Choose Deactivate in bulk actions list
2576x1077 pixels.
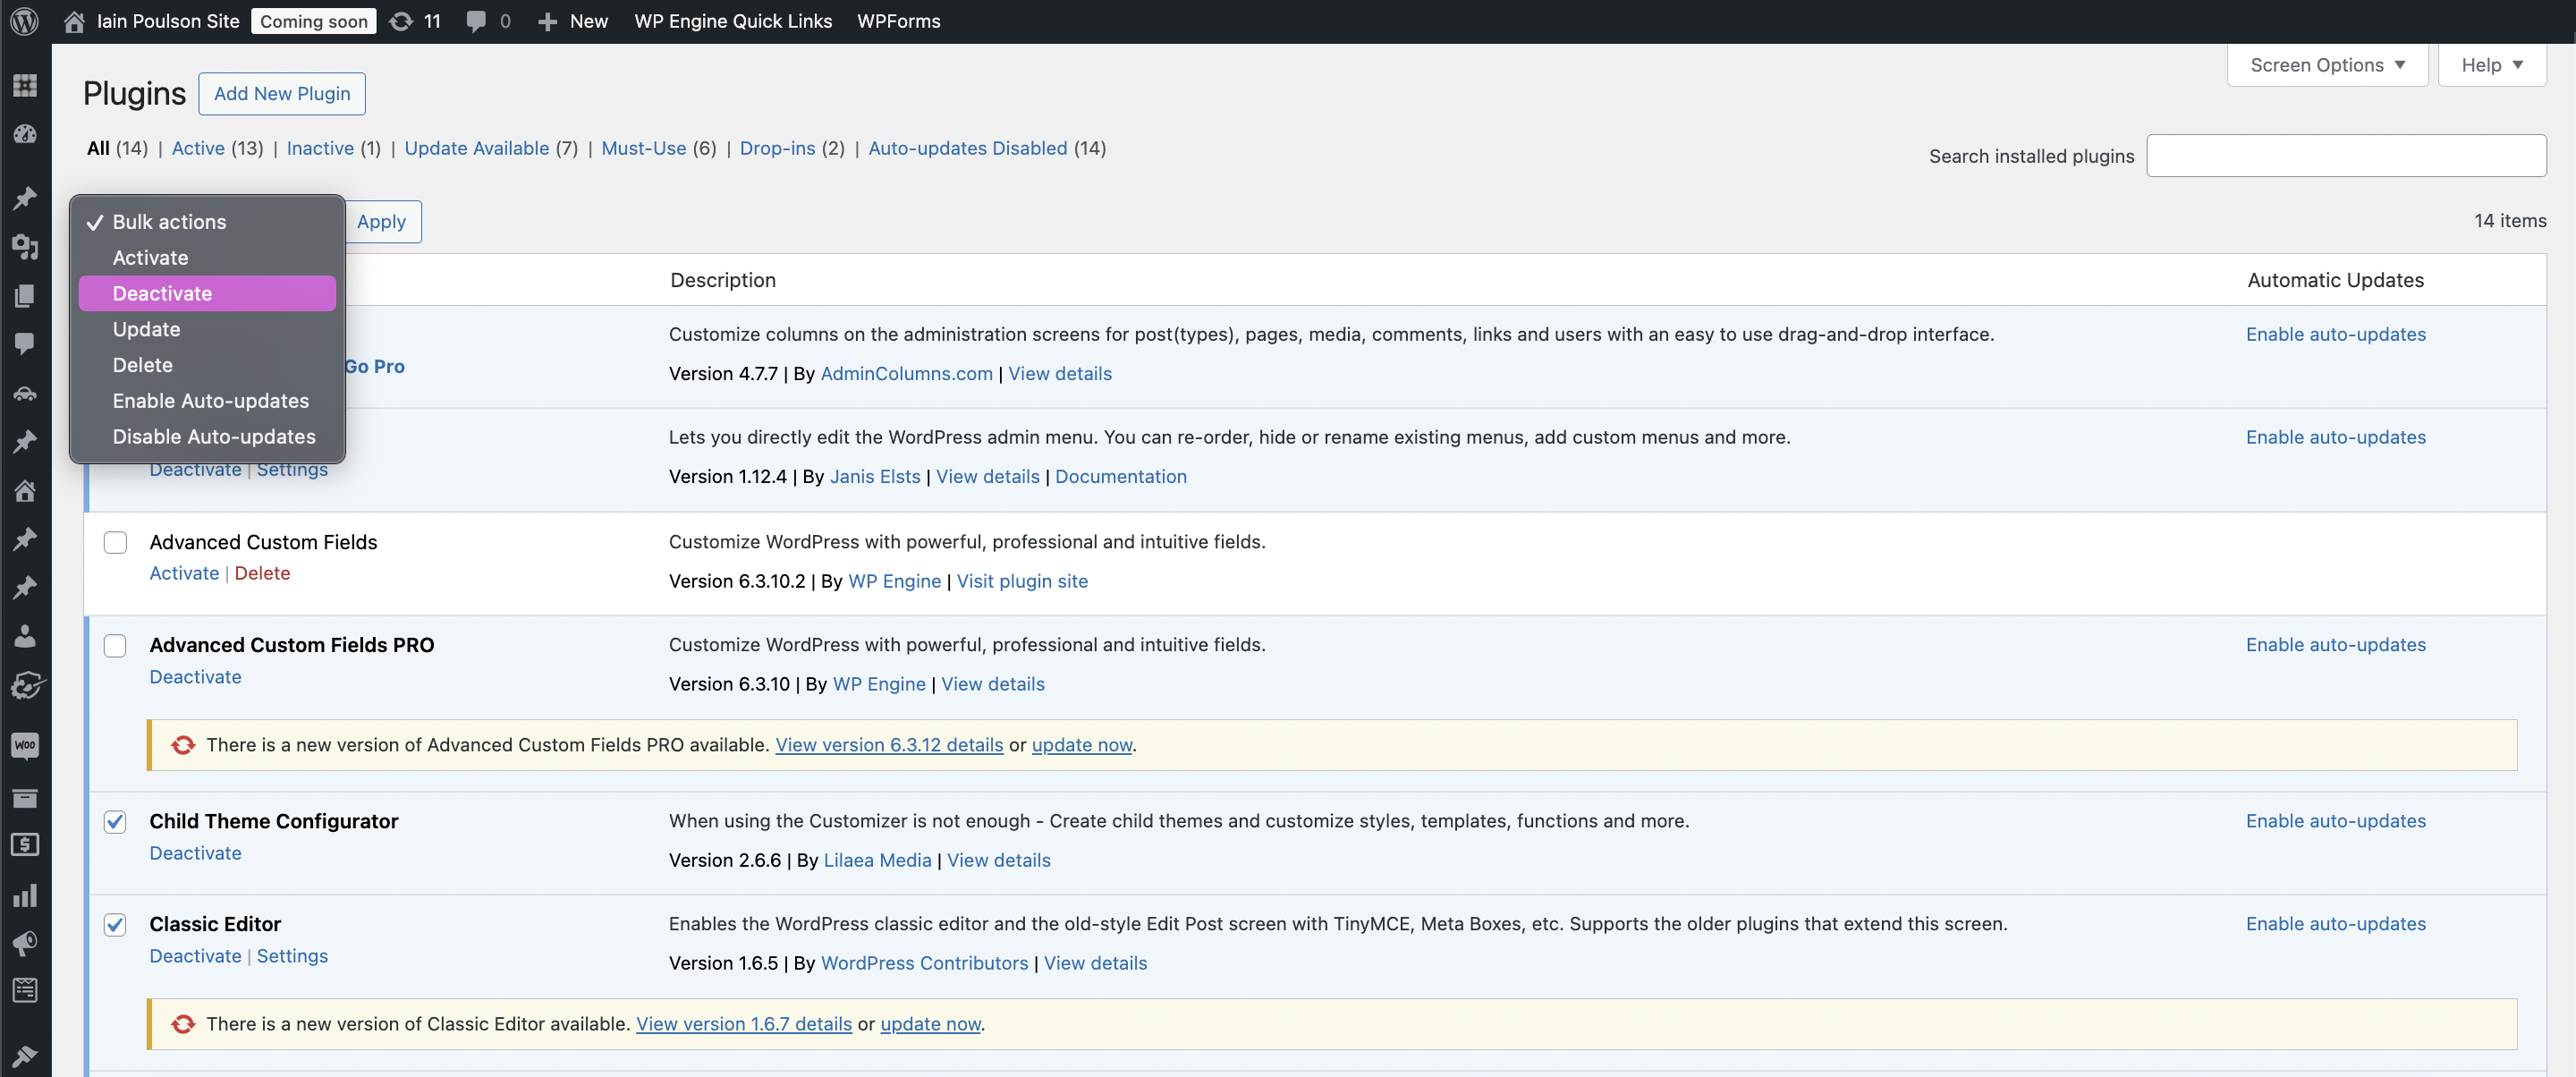tap(207, 294)
